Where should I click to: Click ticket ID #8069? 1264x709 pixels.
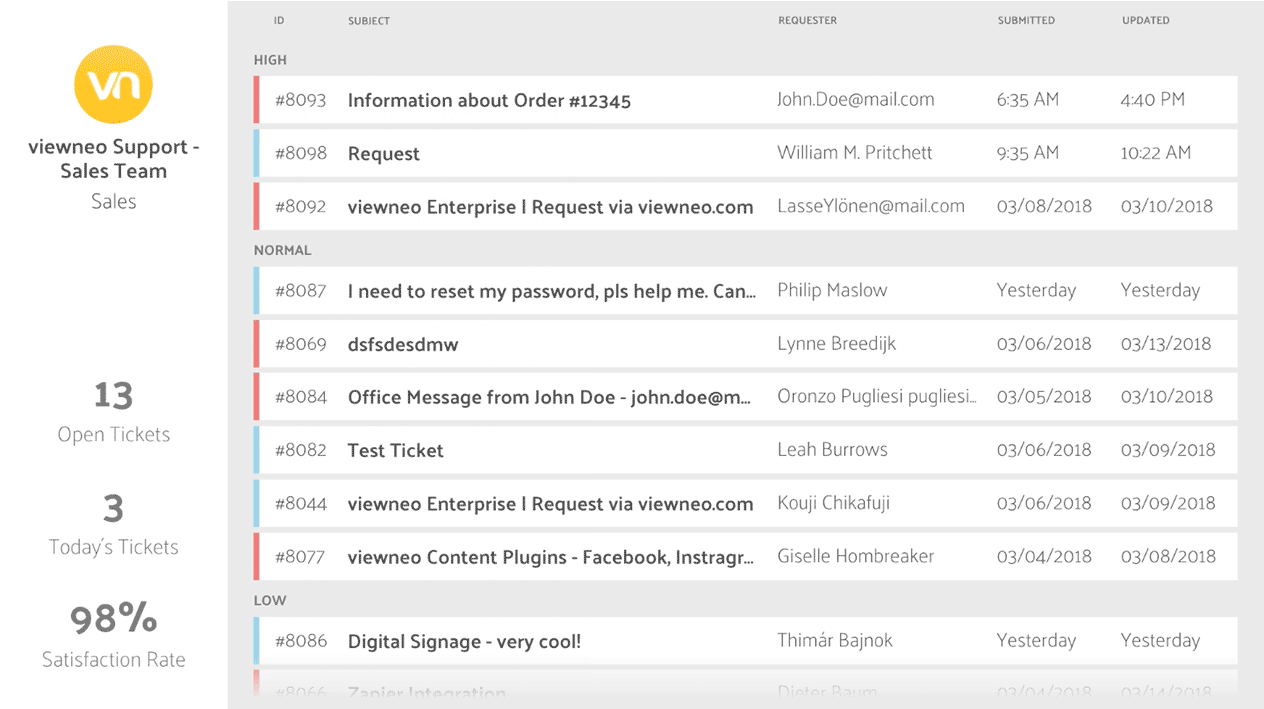click(301, 344)
